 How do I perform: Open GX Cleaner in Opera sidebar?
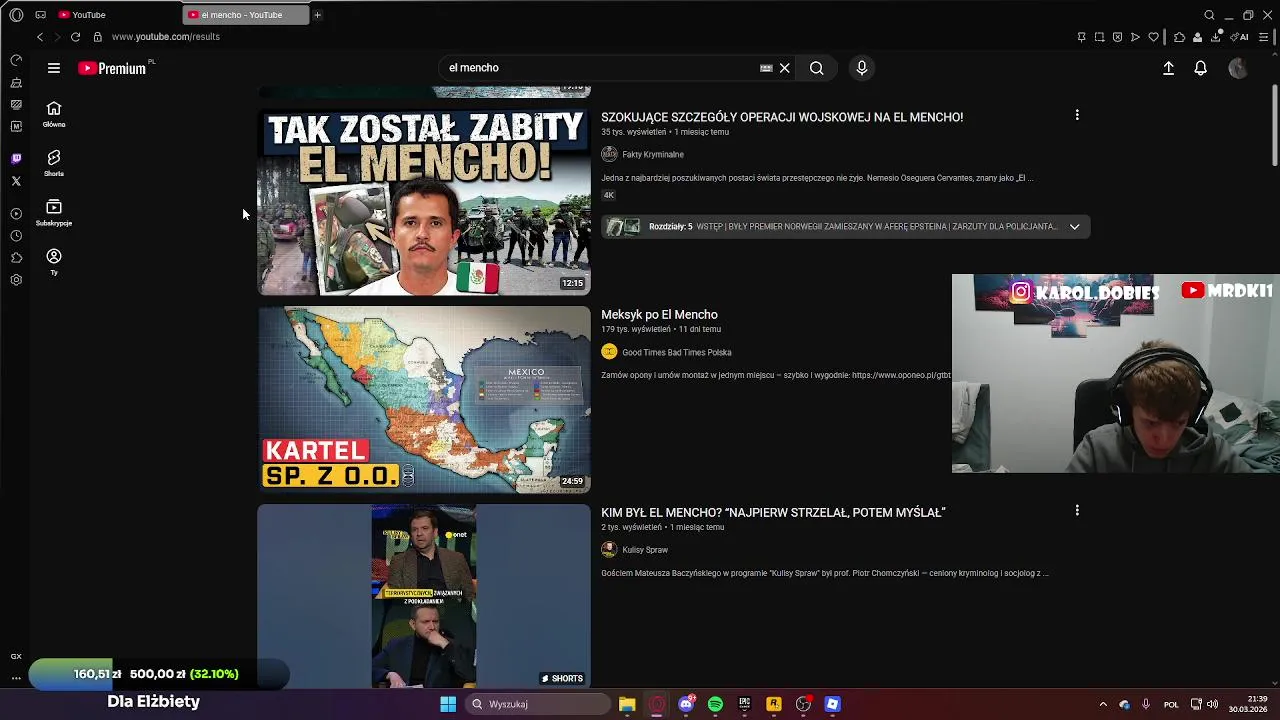16,83
